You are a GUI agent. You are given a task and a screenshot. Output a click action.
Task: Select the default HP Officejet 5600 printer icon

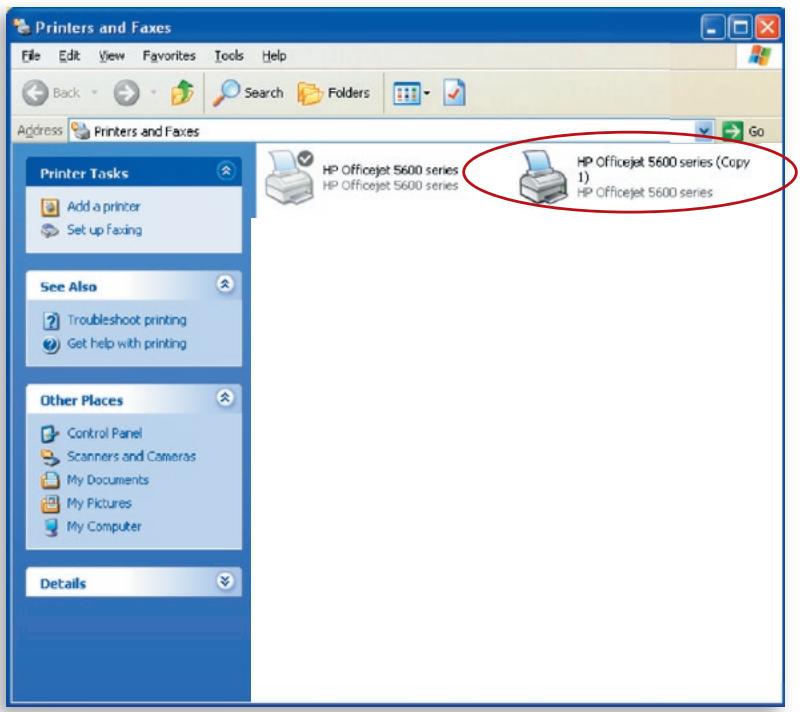point(290,177)
